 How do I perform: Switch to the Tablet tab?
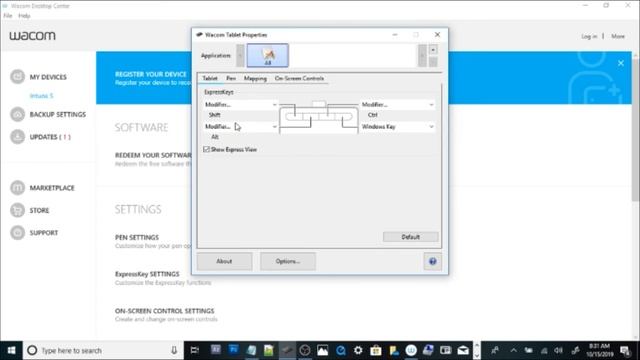(x=210, y=78)
